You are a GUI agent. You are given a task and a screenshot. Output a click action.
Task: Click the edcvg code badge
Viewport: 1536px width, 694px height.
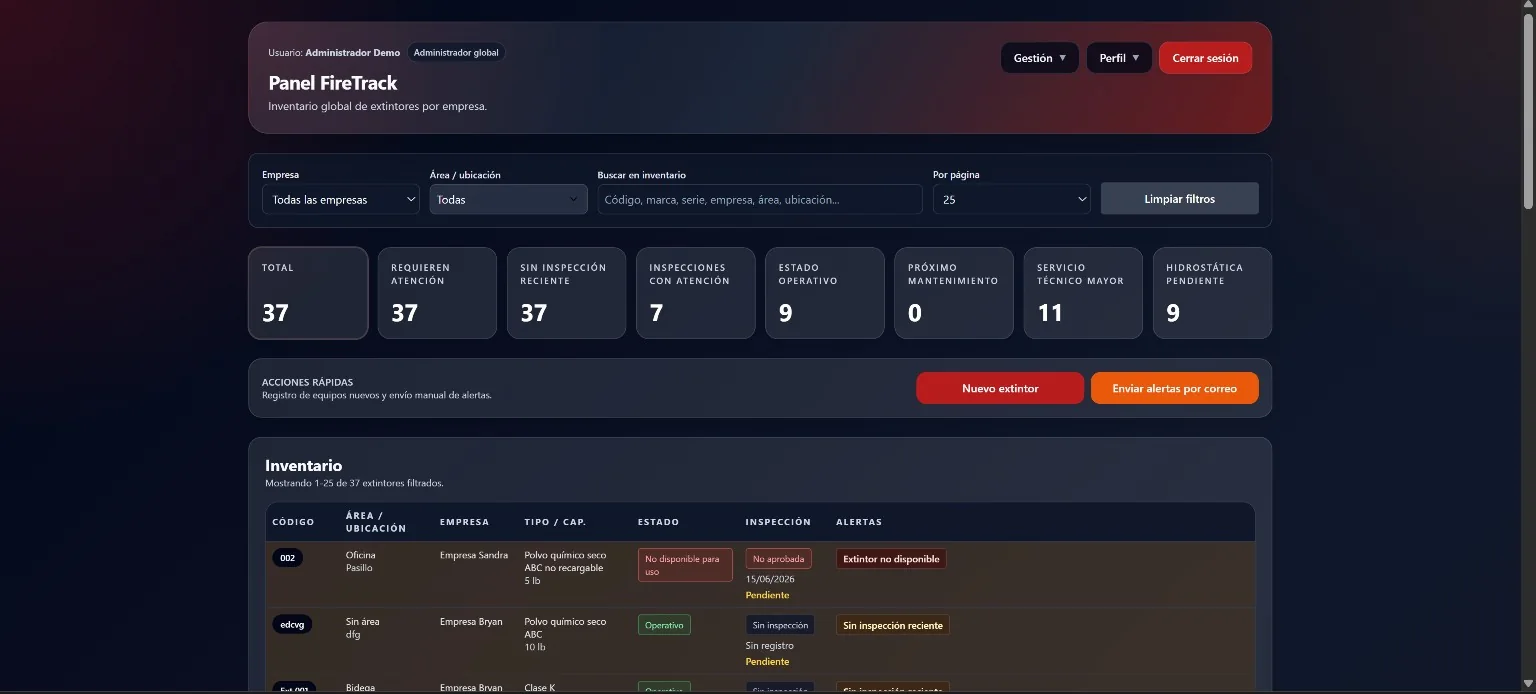[292, 624]
